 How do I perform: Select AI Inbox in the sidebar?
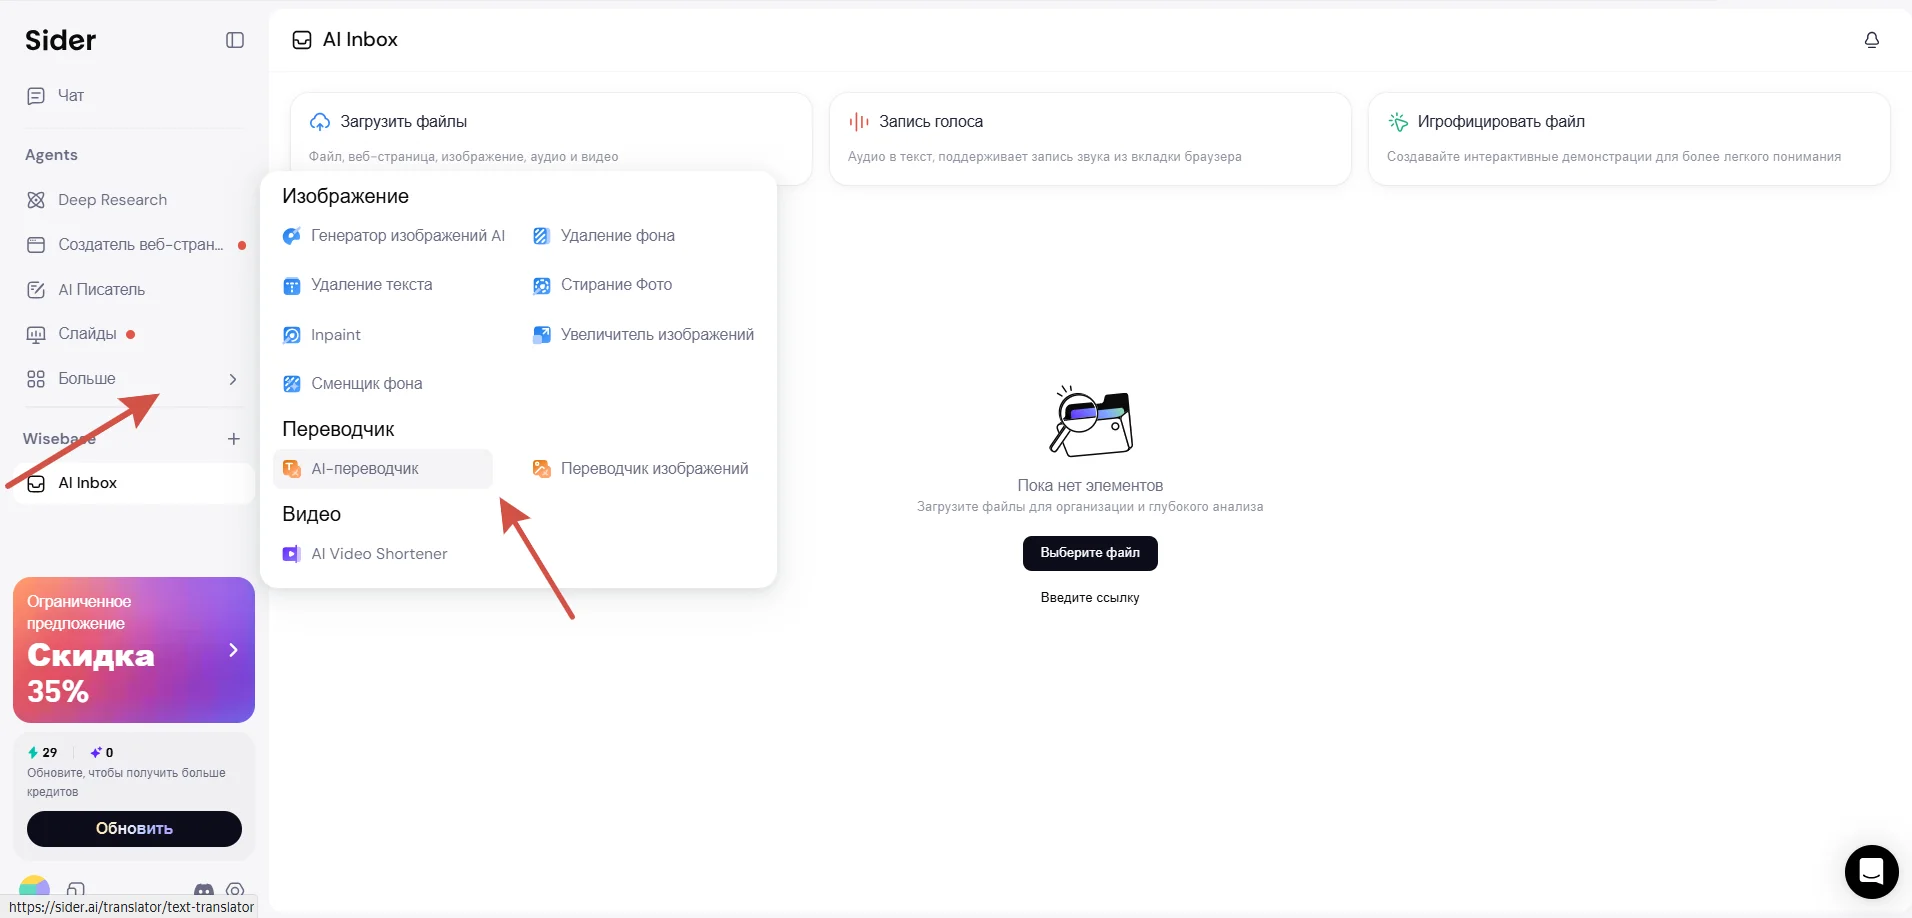(134, 483)
